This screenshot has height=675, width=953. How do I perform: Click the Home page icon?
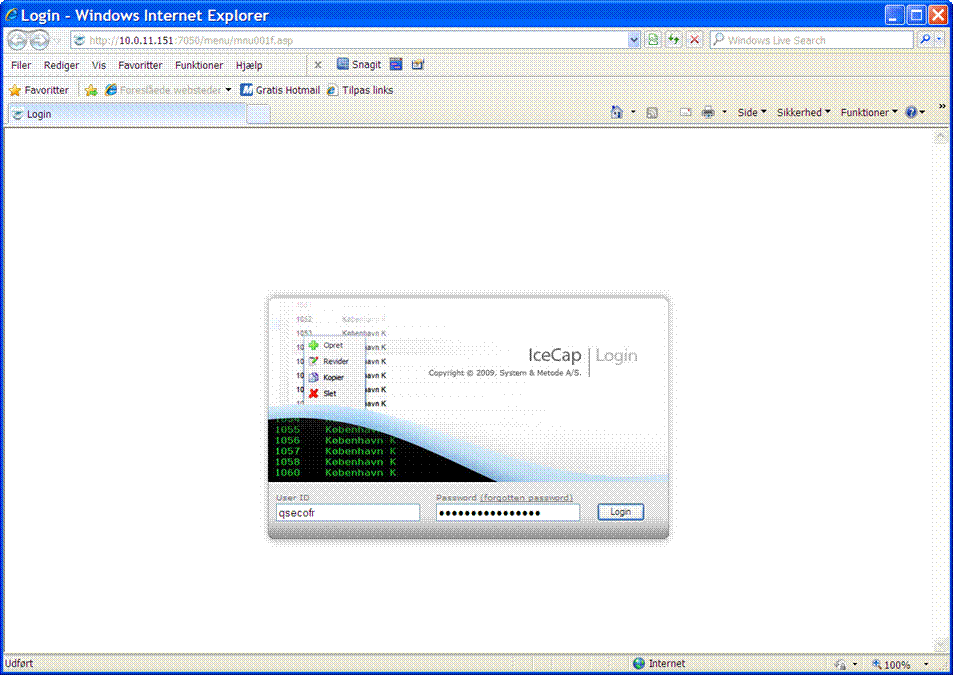[x=616, y=112]
